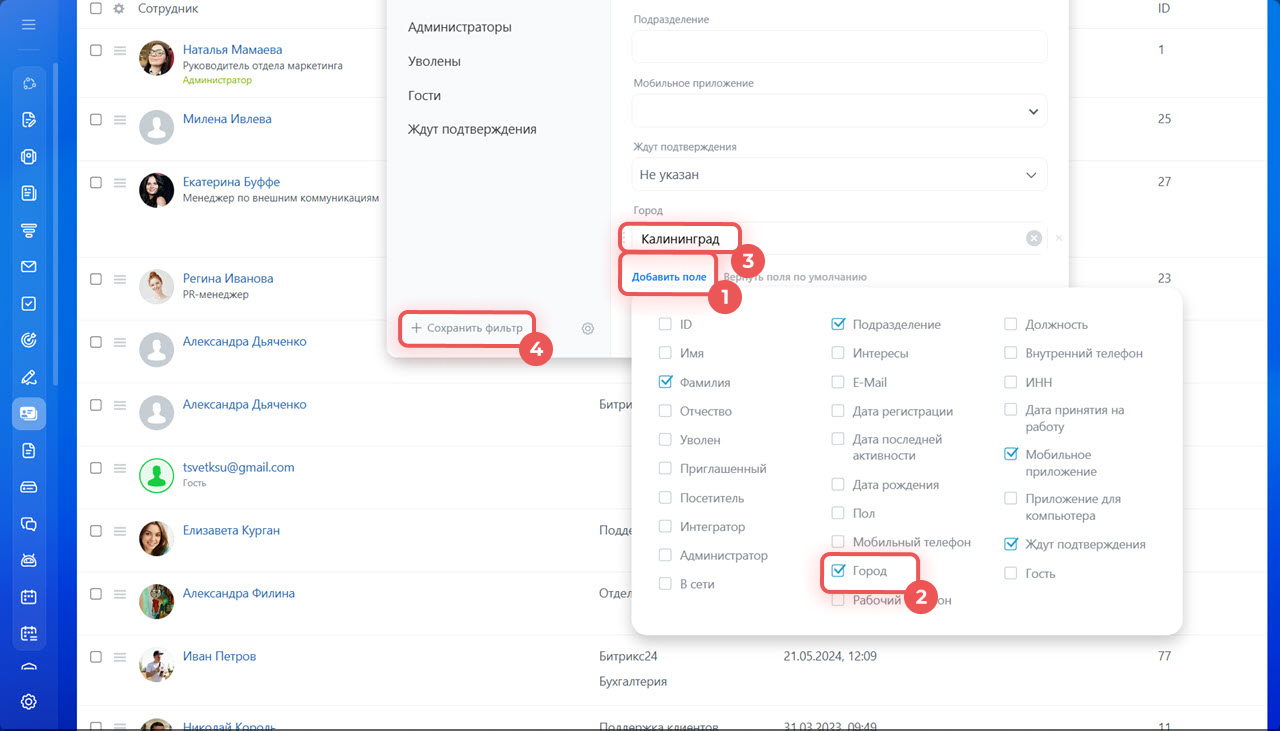Uncheck Мобильное приложение field checkbox
The image size is (1280, 731).
click(x=1011, y=454)
